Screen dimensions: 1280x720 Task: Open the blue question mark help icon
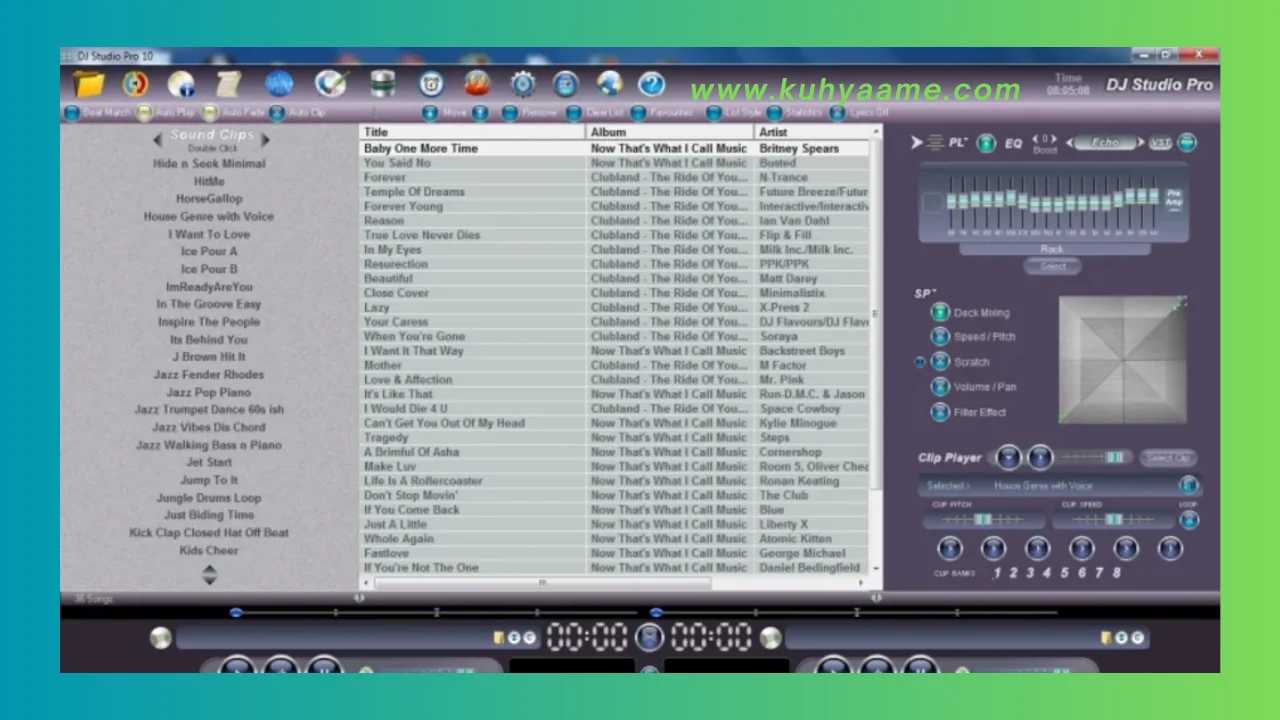[652, 83]
